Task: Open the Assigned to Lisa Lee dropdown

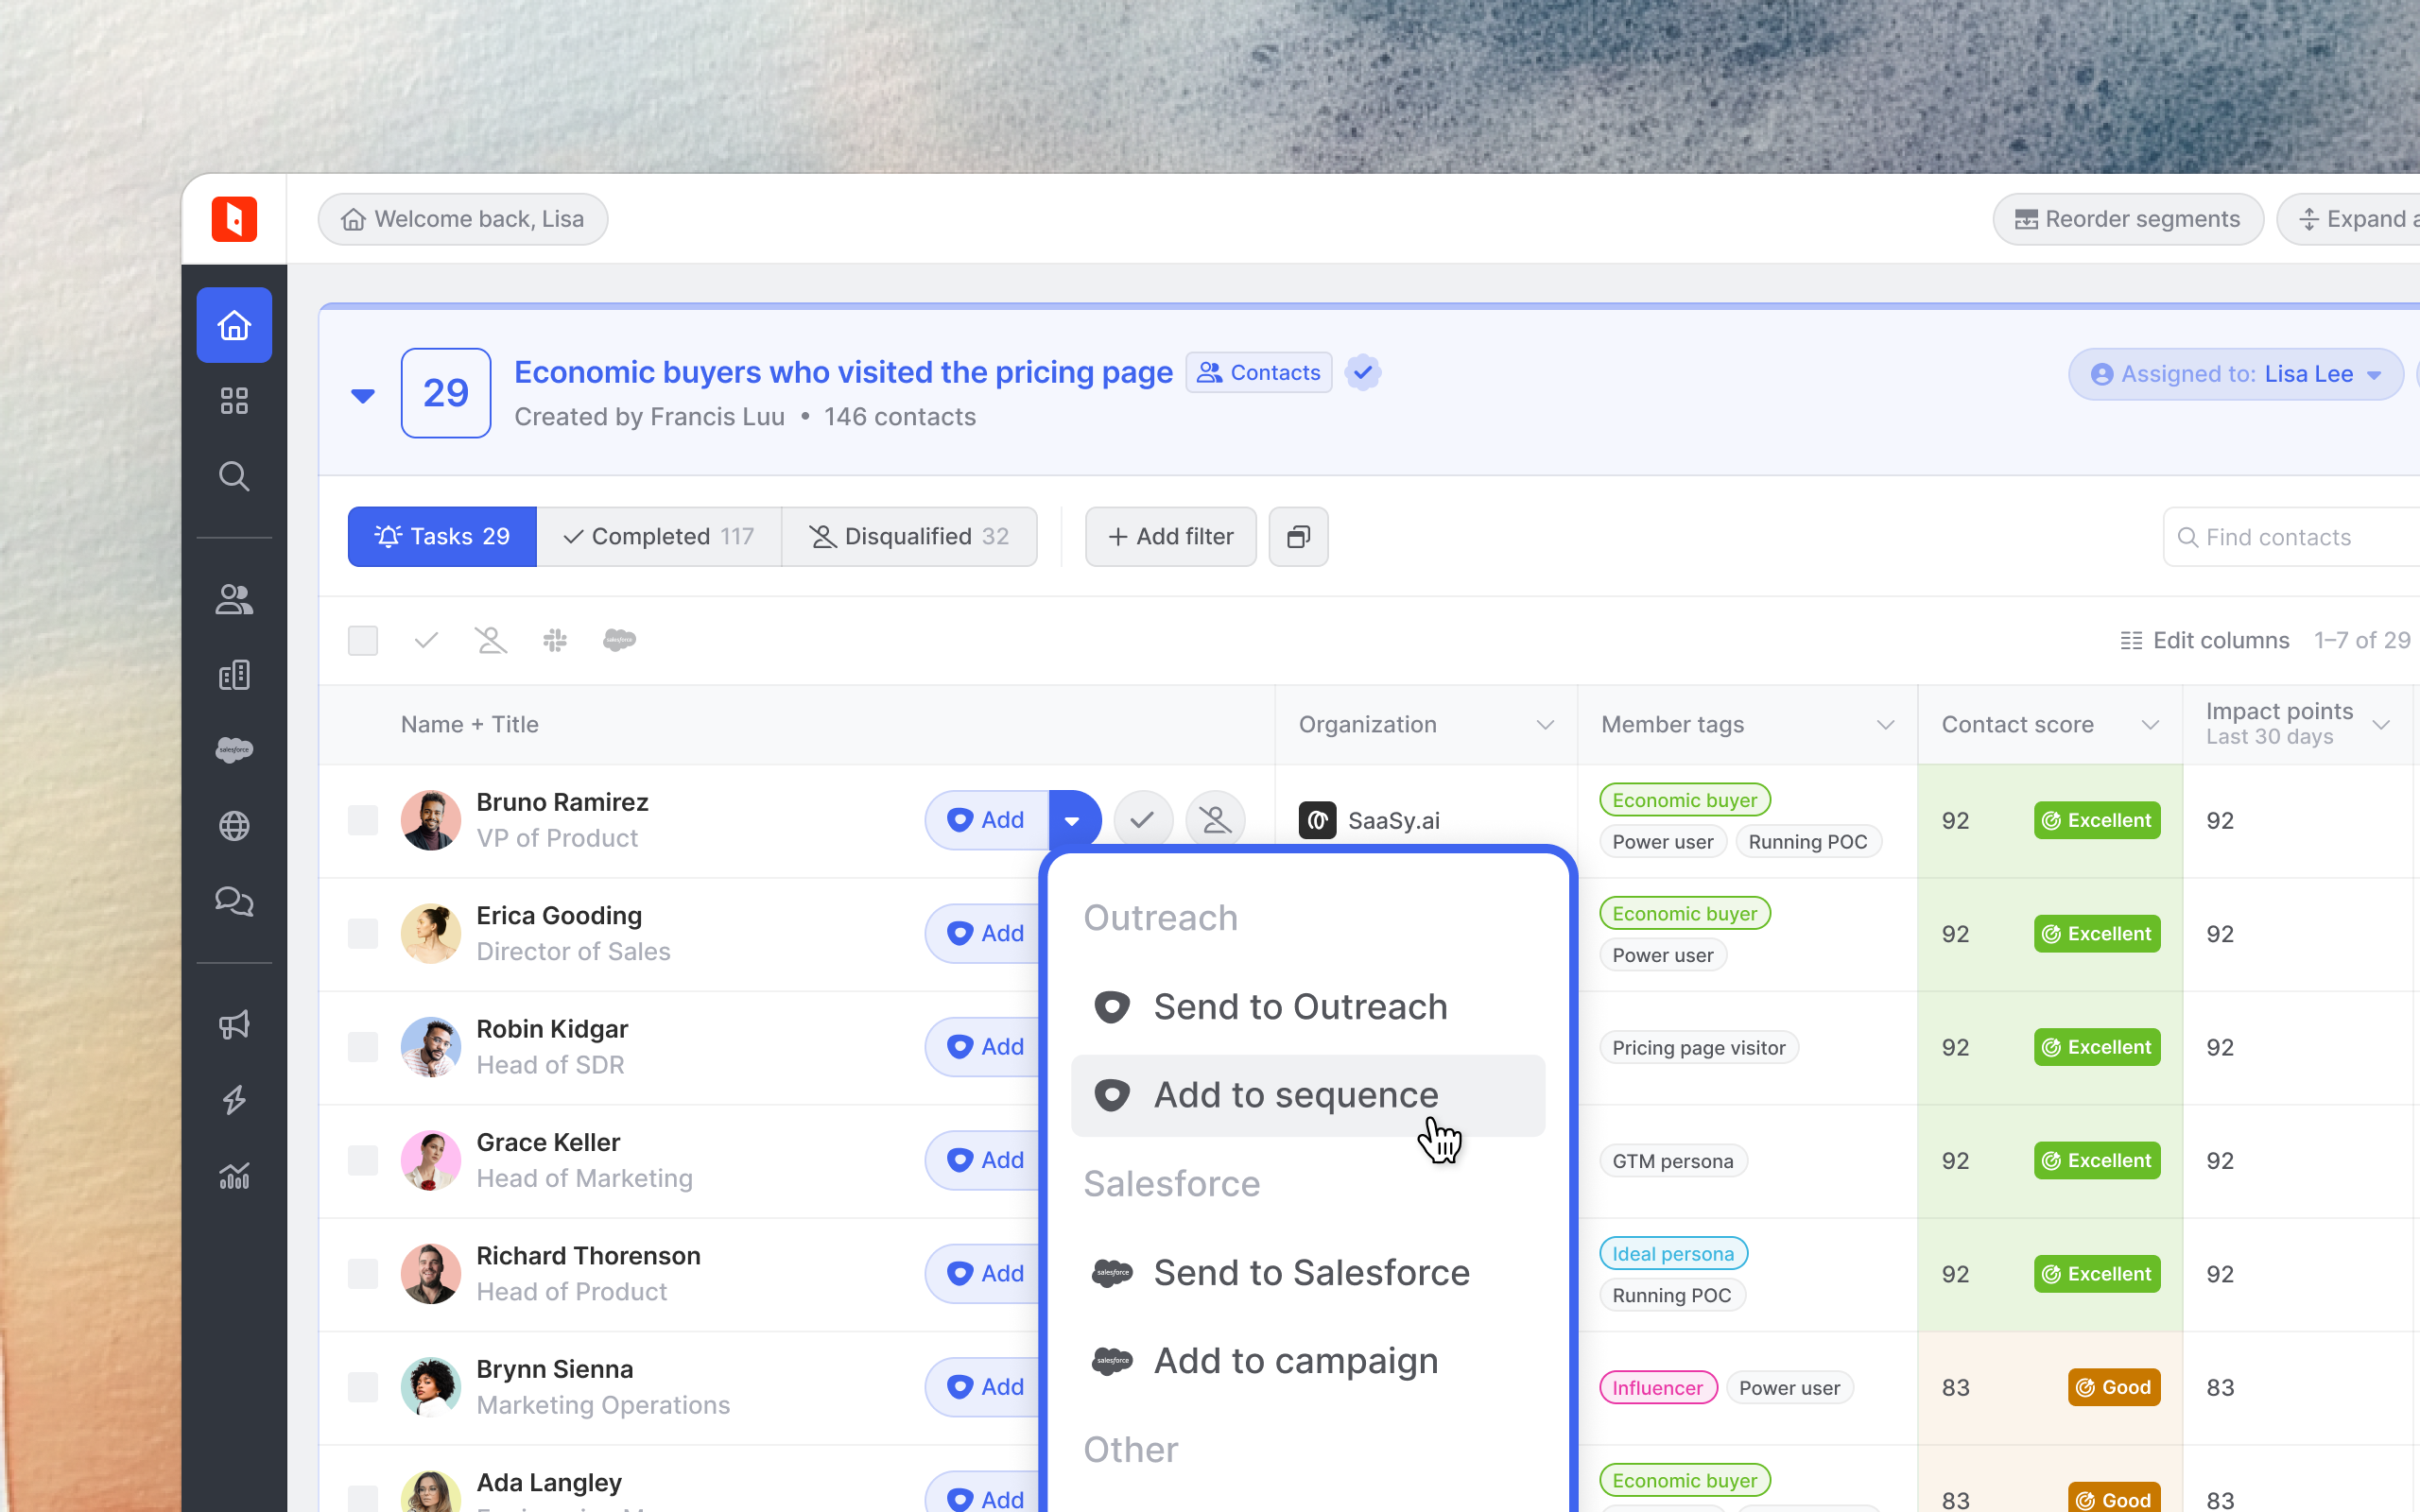Action: (x=2235, y=374)
